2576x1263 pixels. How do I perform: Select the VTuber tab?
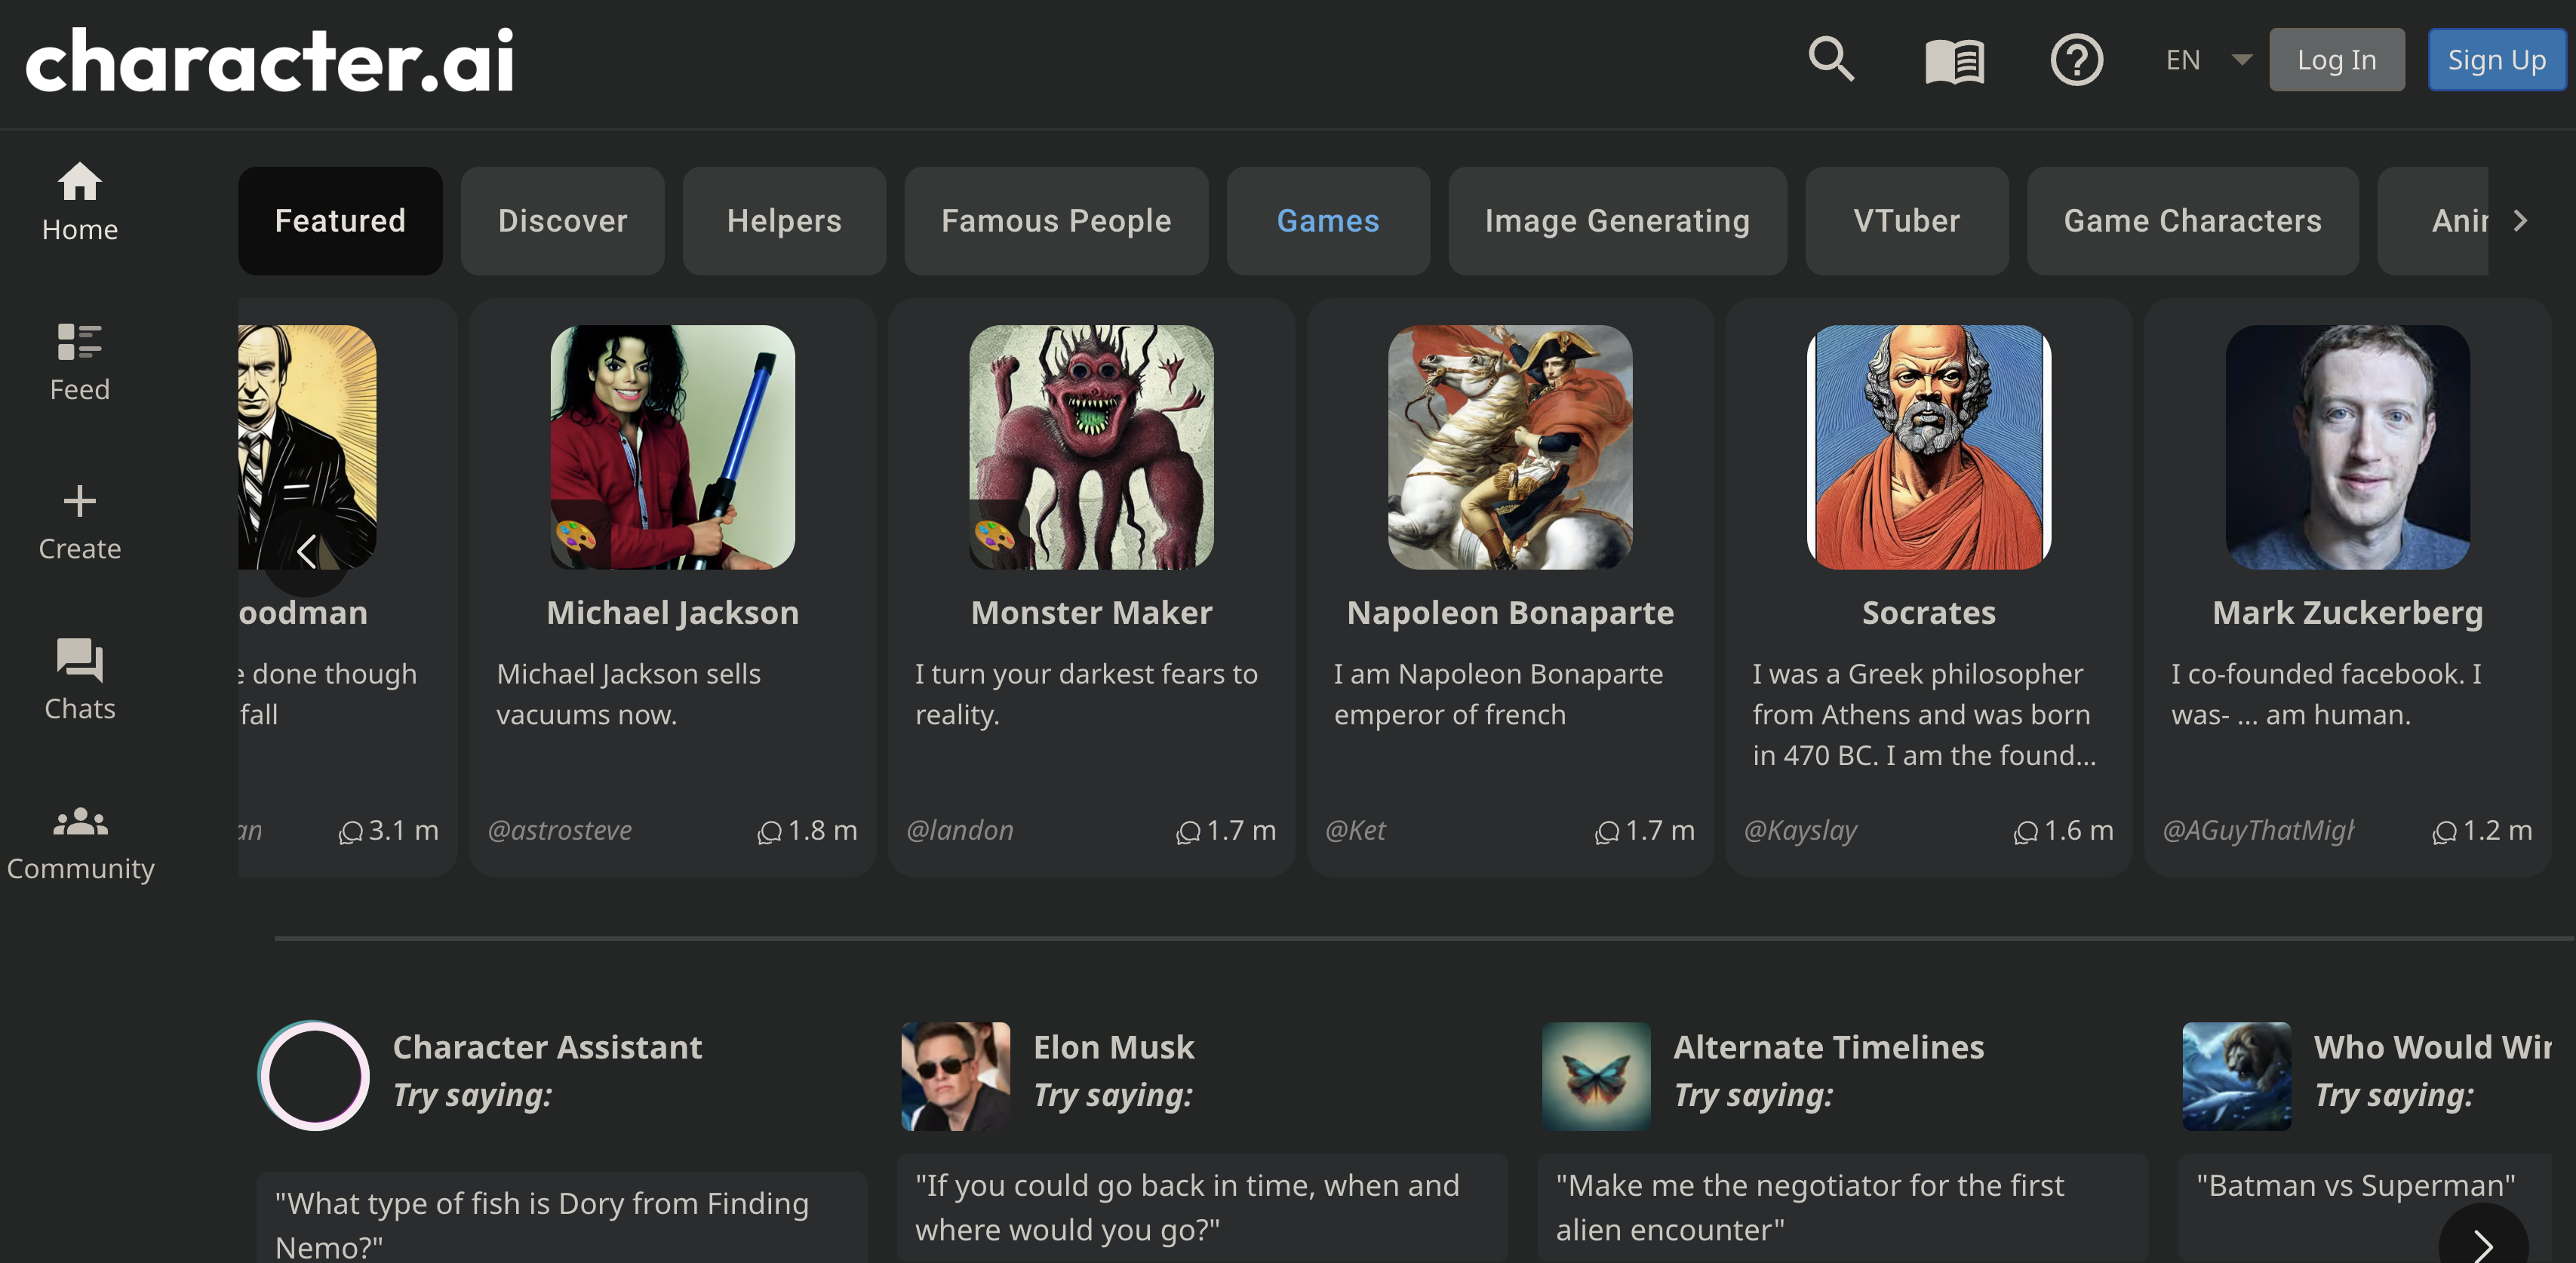[x=1907, y=220]
